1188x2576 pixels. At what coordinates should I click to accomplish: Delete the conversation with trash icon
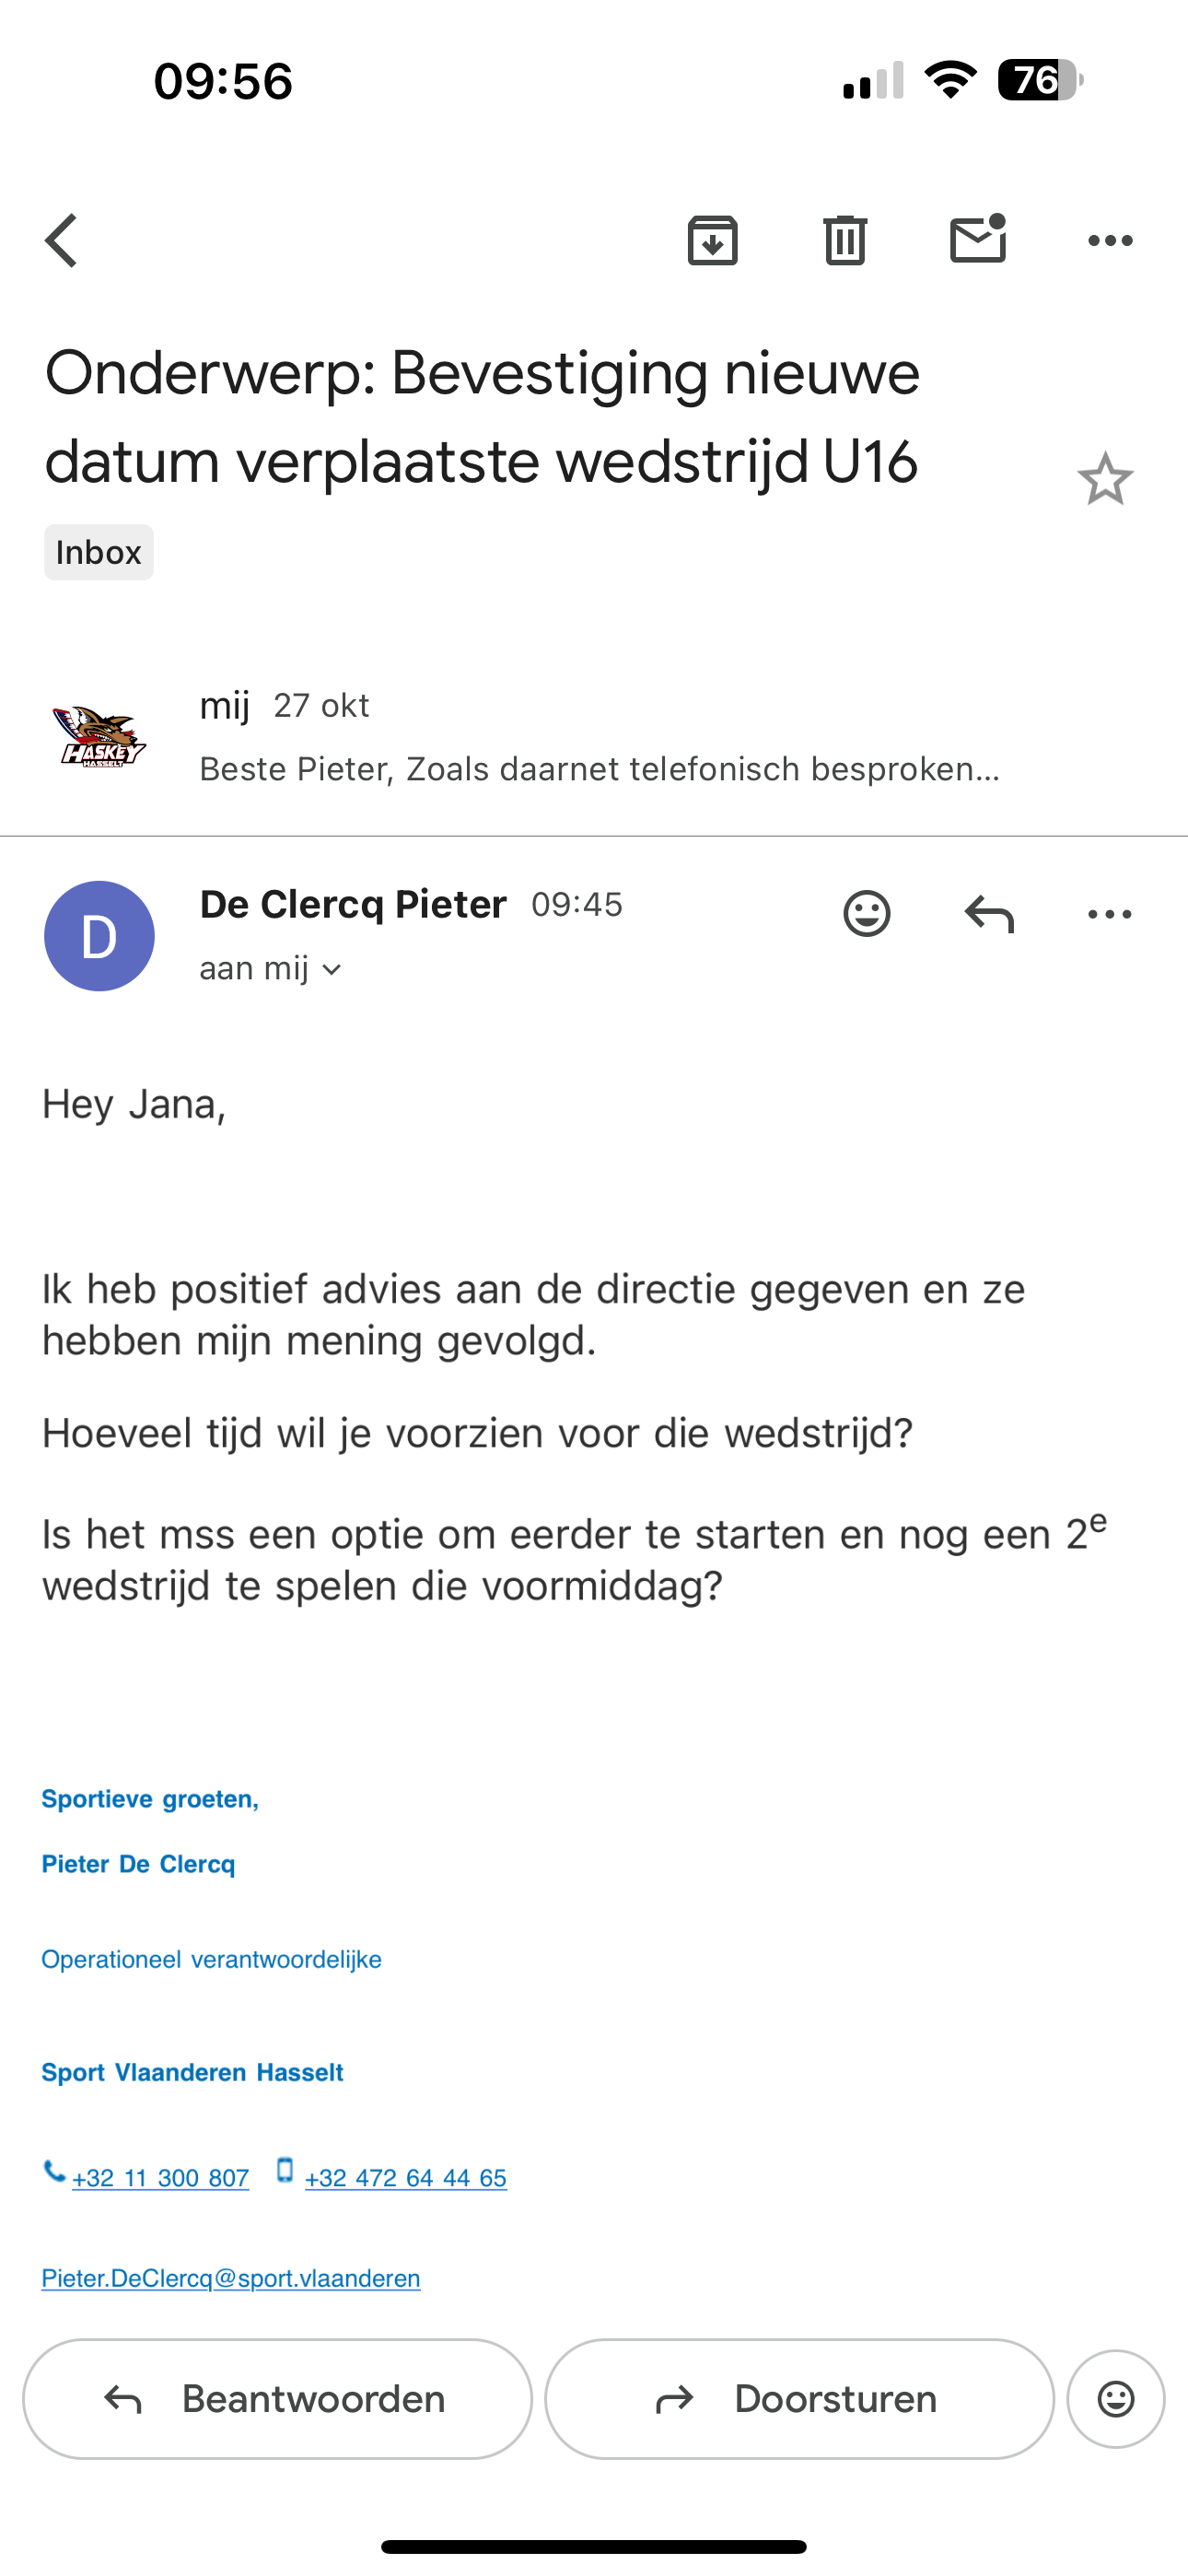(845, 240)
